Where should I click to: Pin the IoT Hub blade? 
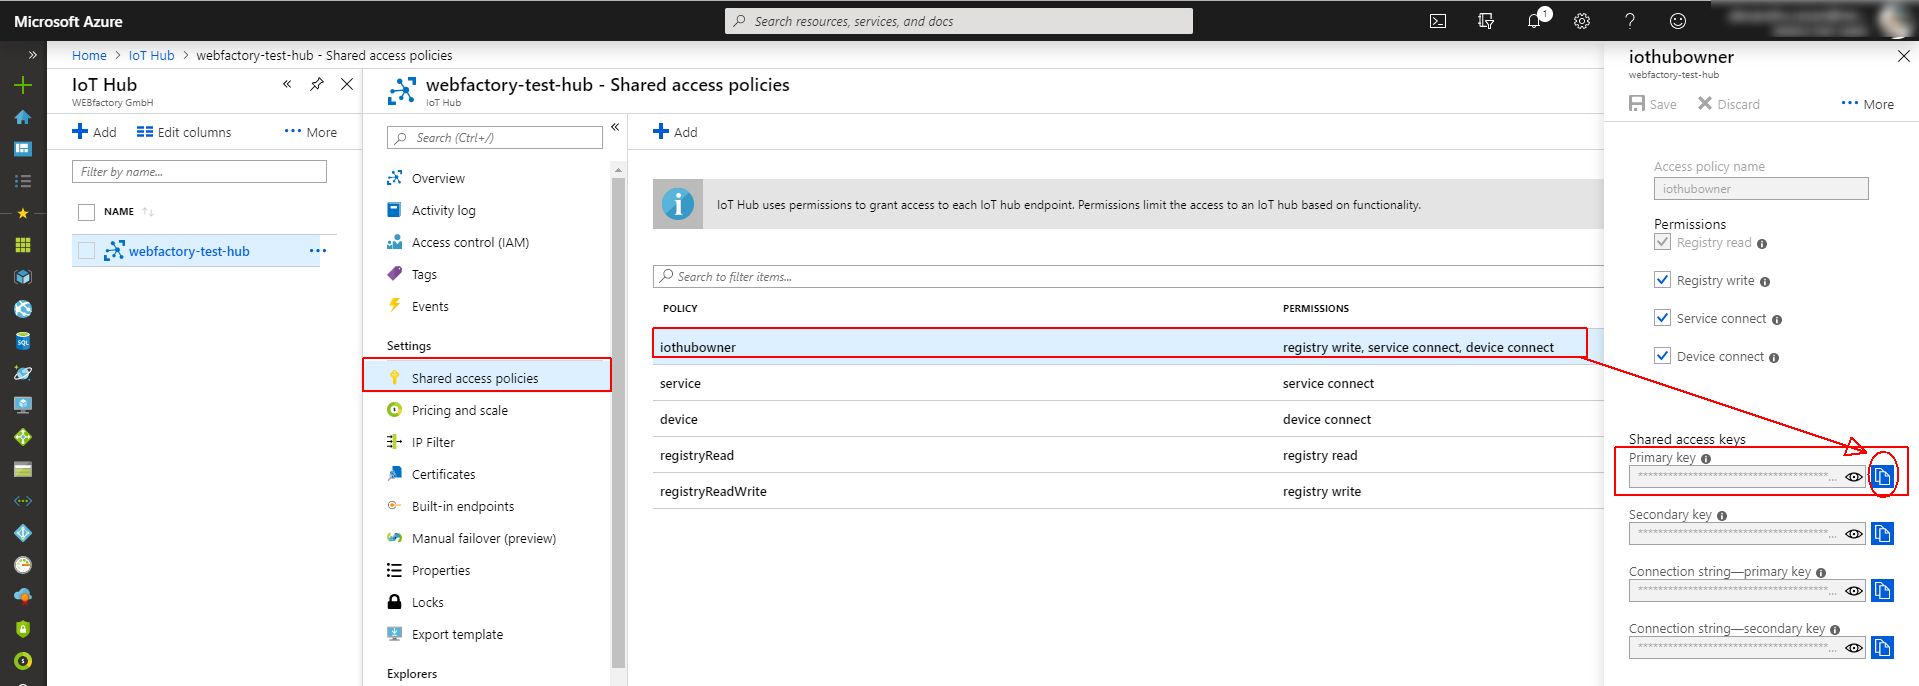coord(317,85)
